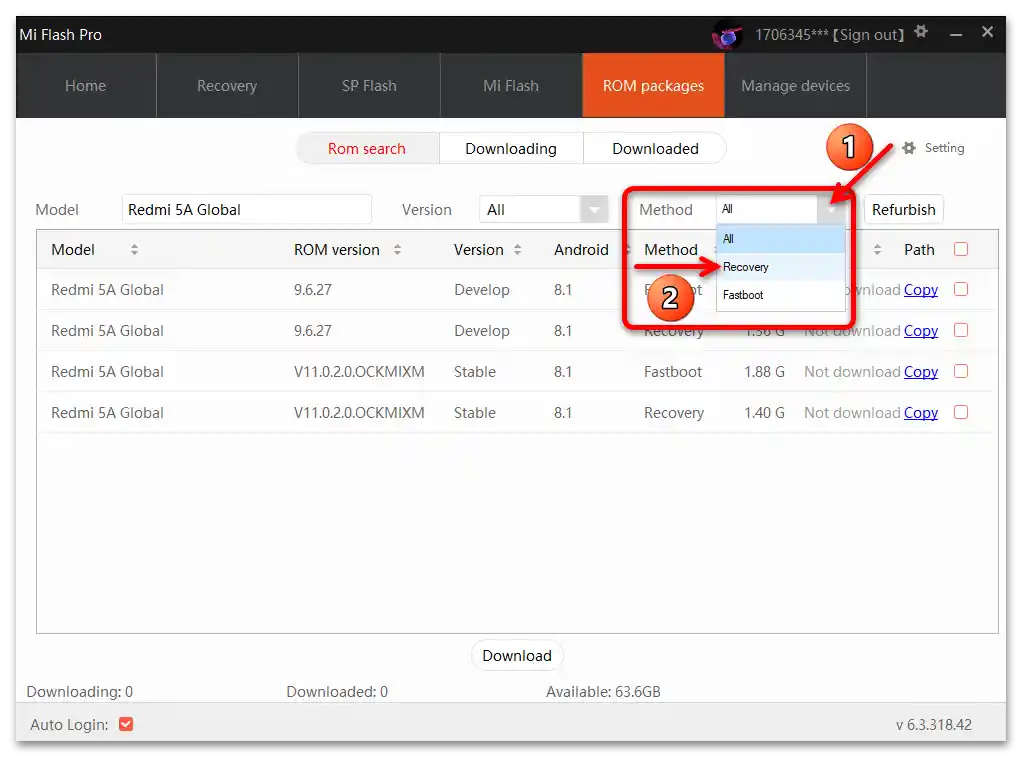1022x757 pixels.
Task: Copy link for 9.6.27 second row
Action: (920, 331)
